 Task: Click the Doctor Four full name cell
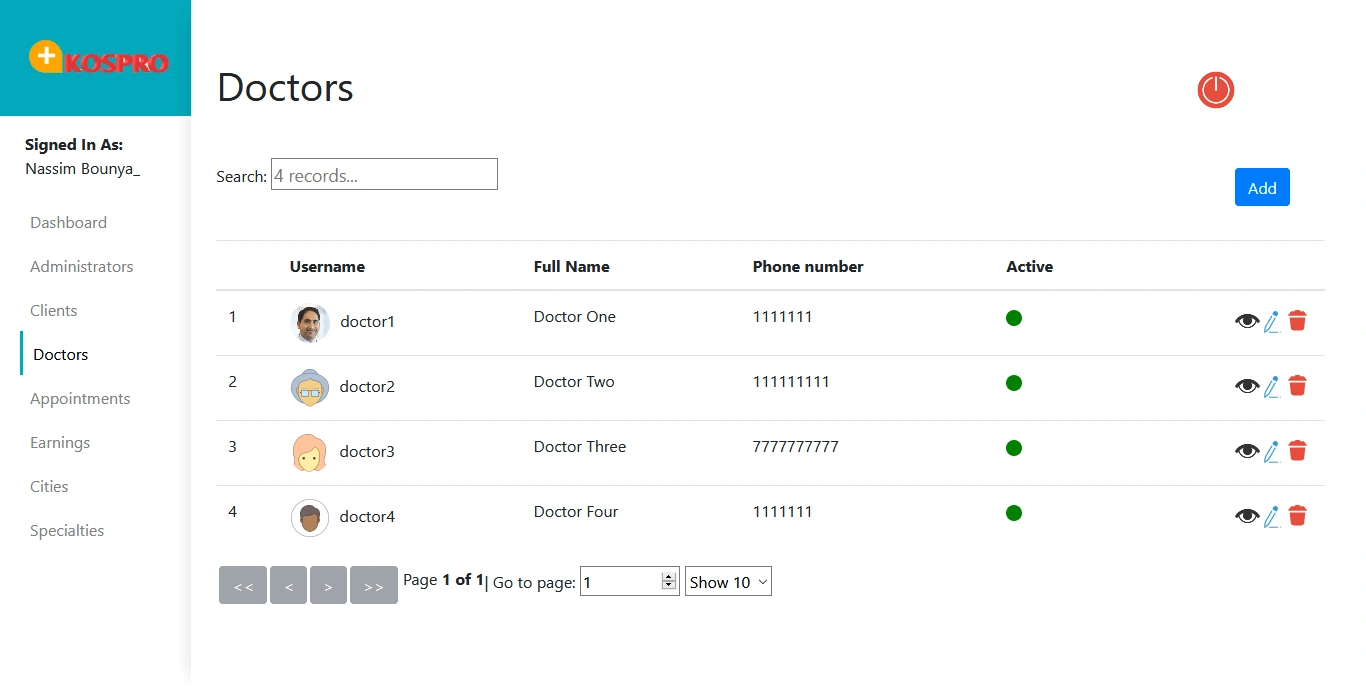[576, 512]
